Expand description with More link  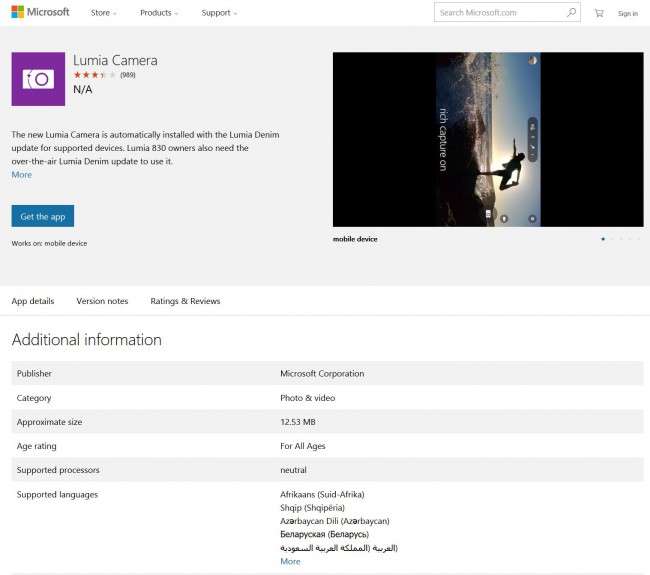click(21, 175)
